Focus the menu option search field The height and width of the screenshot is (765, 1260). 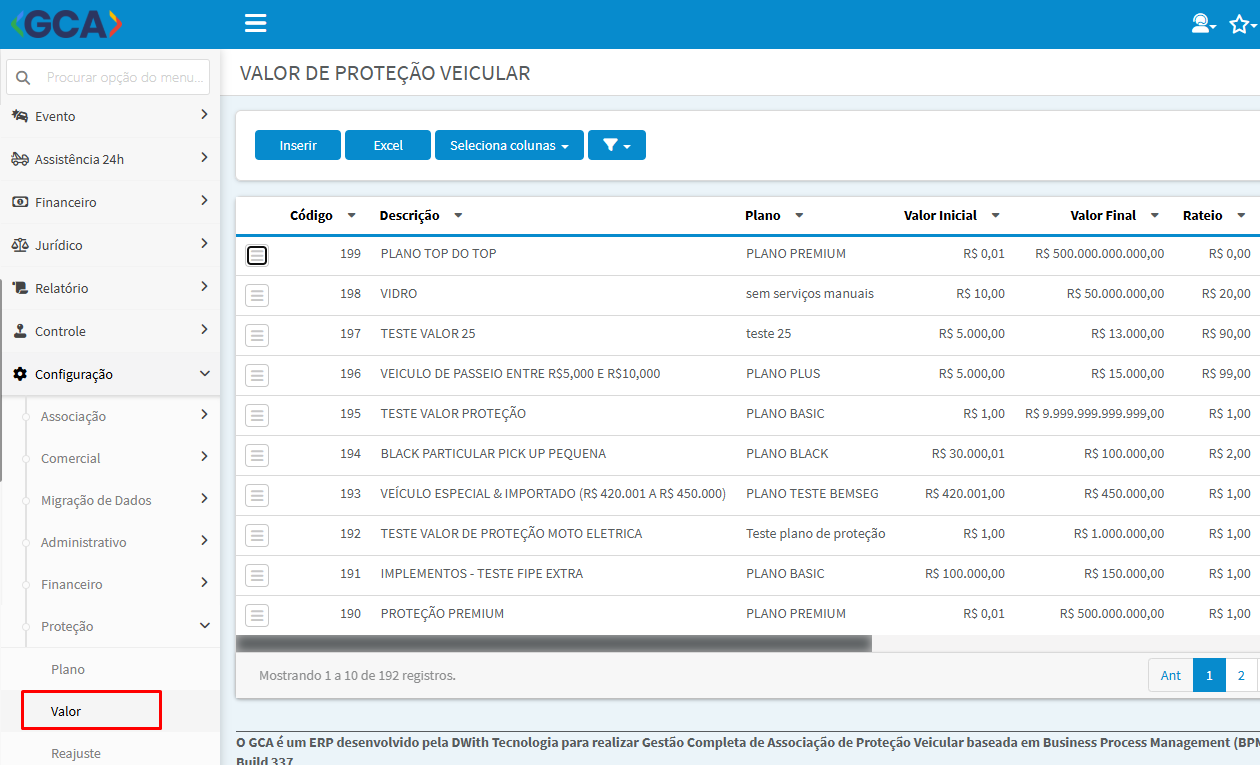pyautogui.click(x=108, y=77)
